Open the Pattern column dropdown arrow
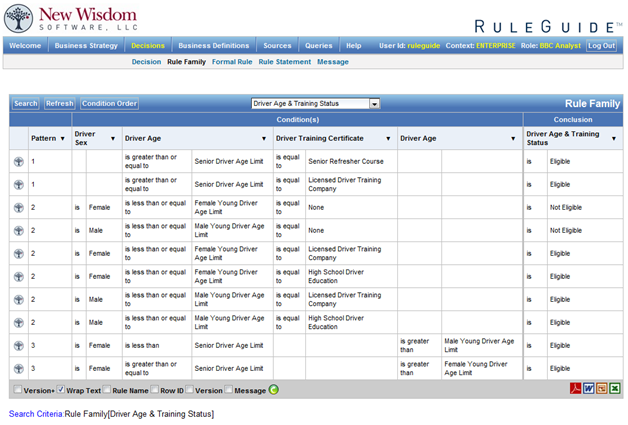 pos(62,139)
